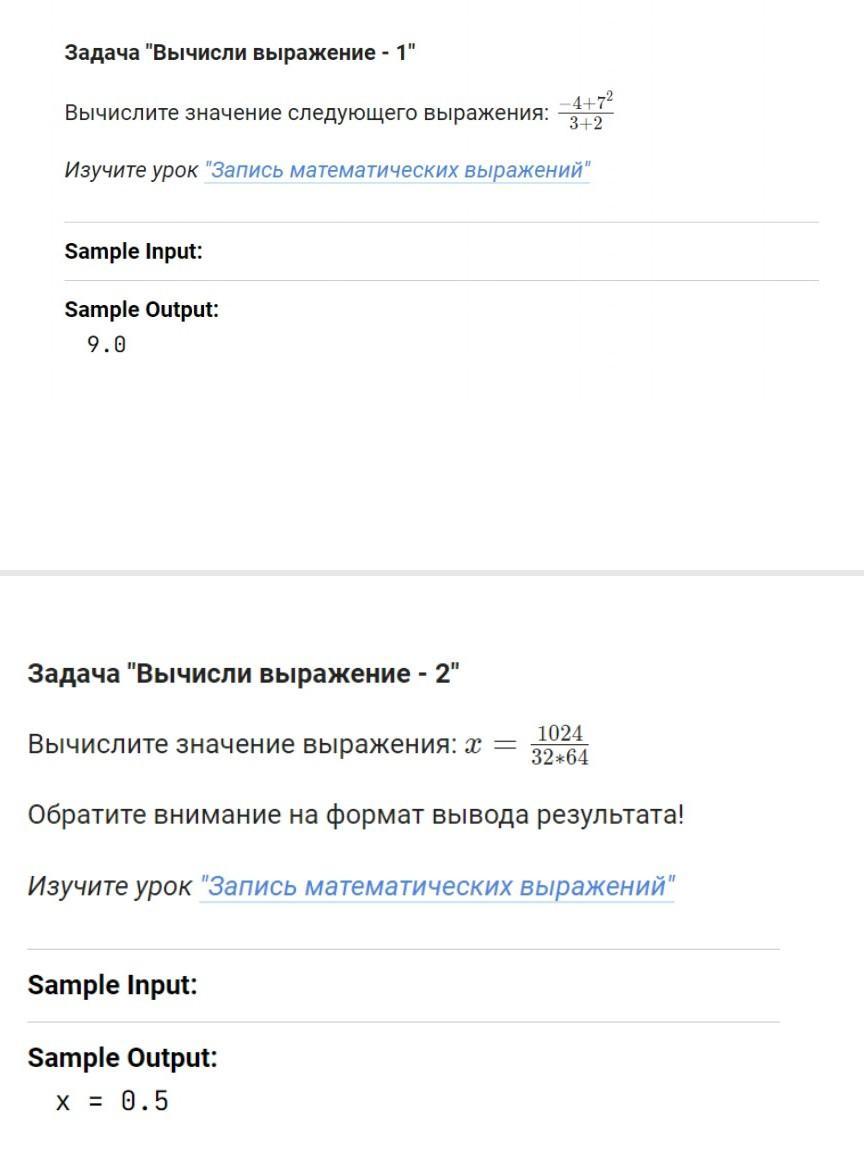Click the "Вычисли выражение - 2" task heading
Viewport: 864px width, 1150px height.
243,673
